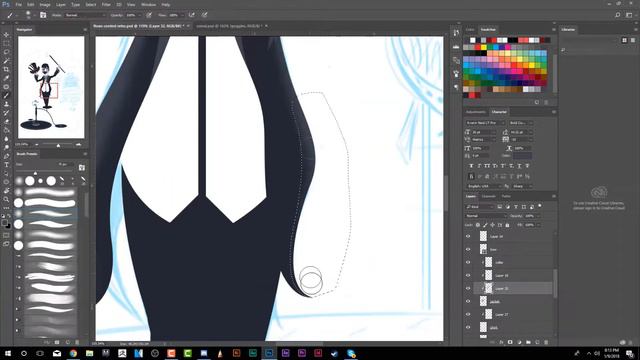Open Chrome from the taskbar

coord(73,353)
